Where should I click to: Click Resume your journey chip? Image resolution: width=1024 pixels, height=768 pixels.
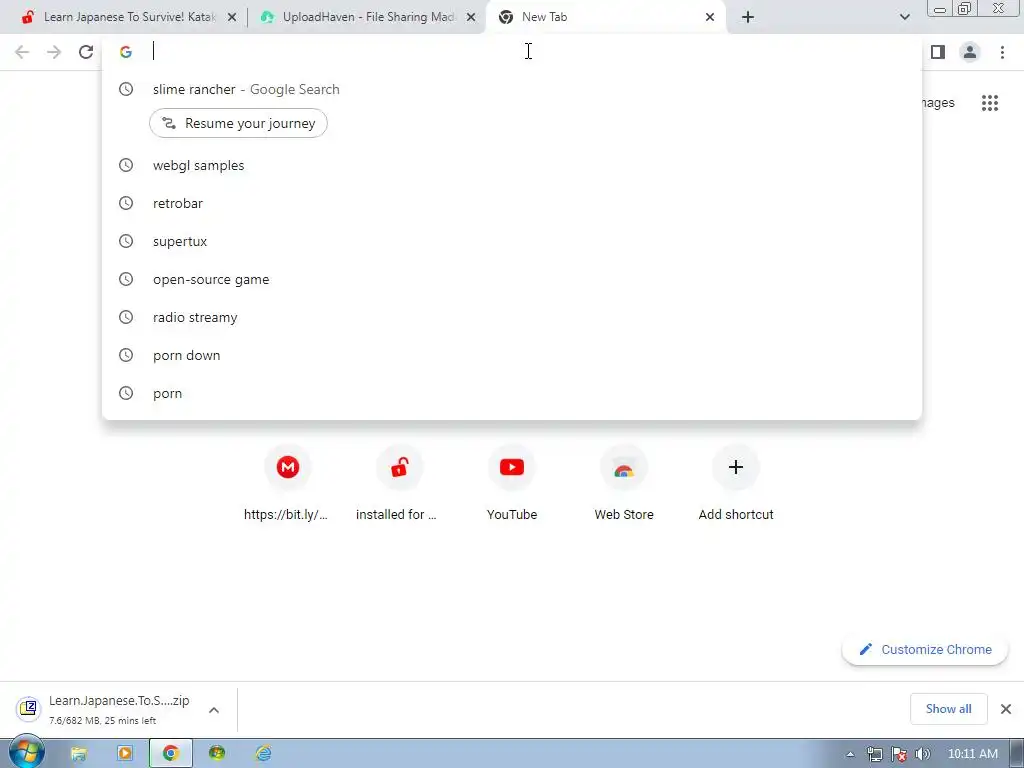pos(238,123)
